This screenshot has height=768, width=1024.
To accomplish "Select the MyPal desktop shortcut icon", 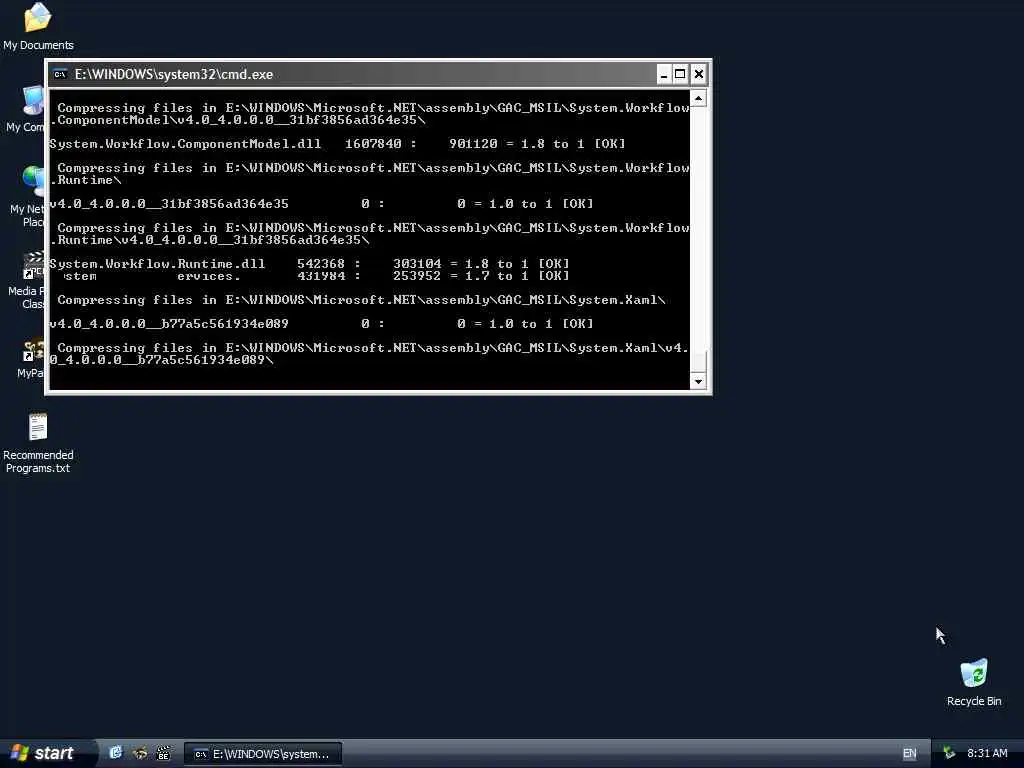I will pos(30,359).
